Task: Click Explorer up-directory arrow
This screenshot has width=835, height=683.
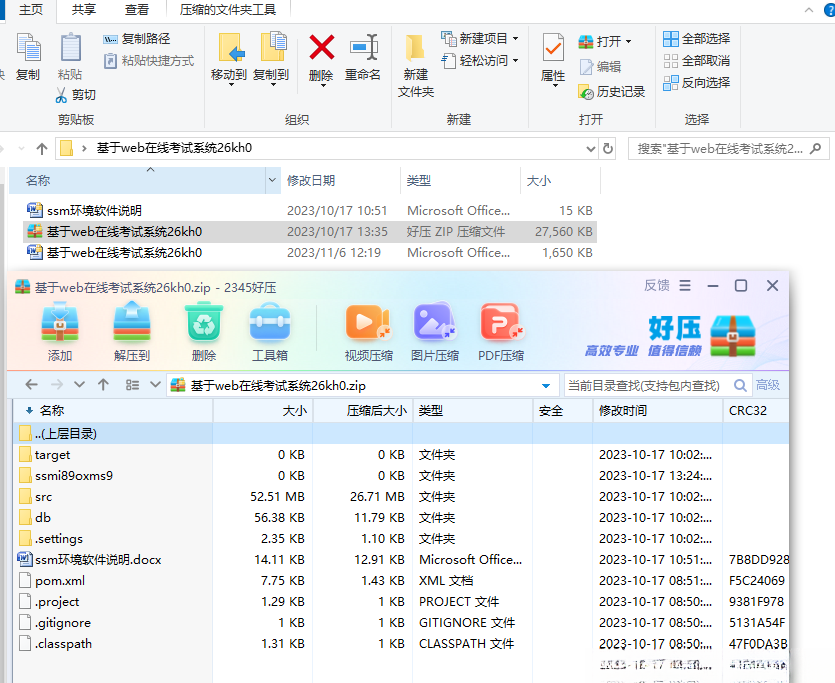Action: 42,149
